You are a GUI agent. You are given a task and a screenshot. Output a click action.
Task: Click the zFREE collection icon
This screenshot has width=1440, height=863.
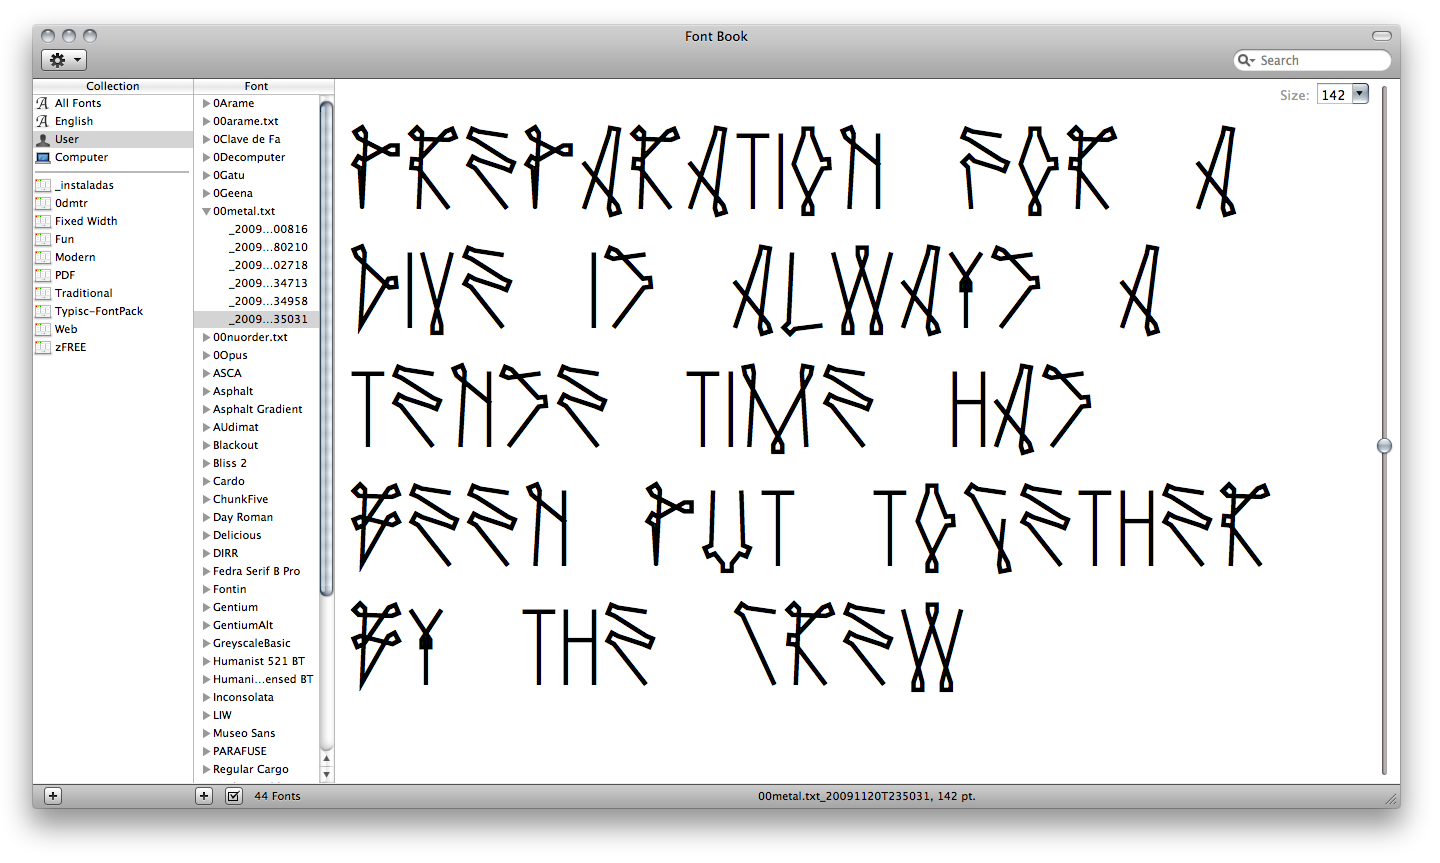[x=42, y=347]
